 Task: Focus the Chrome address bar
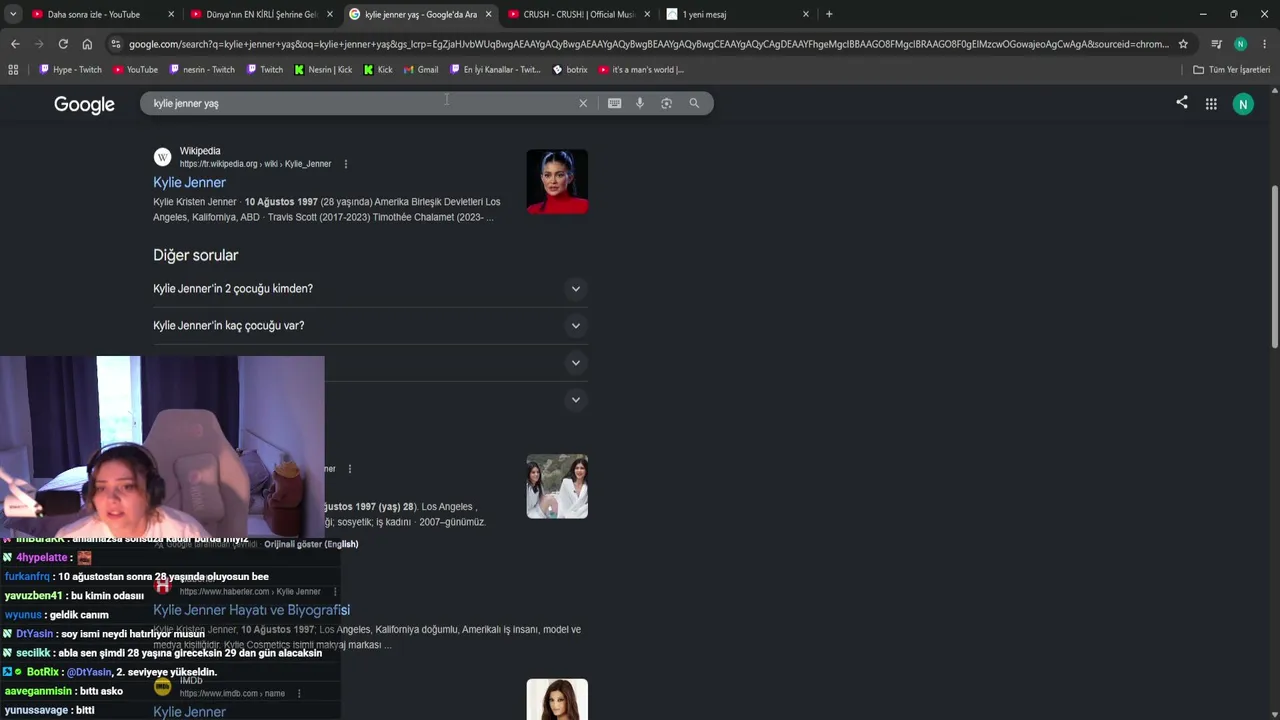(648, 44)
